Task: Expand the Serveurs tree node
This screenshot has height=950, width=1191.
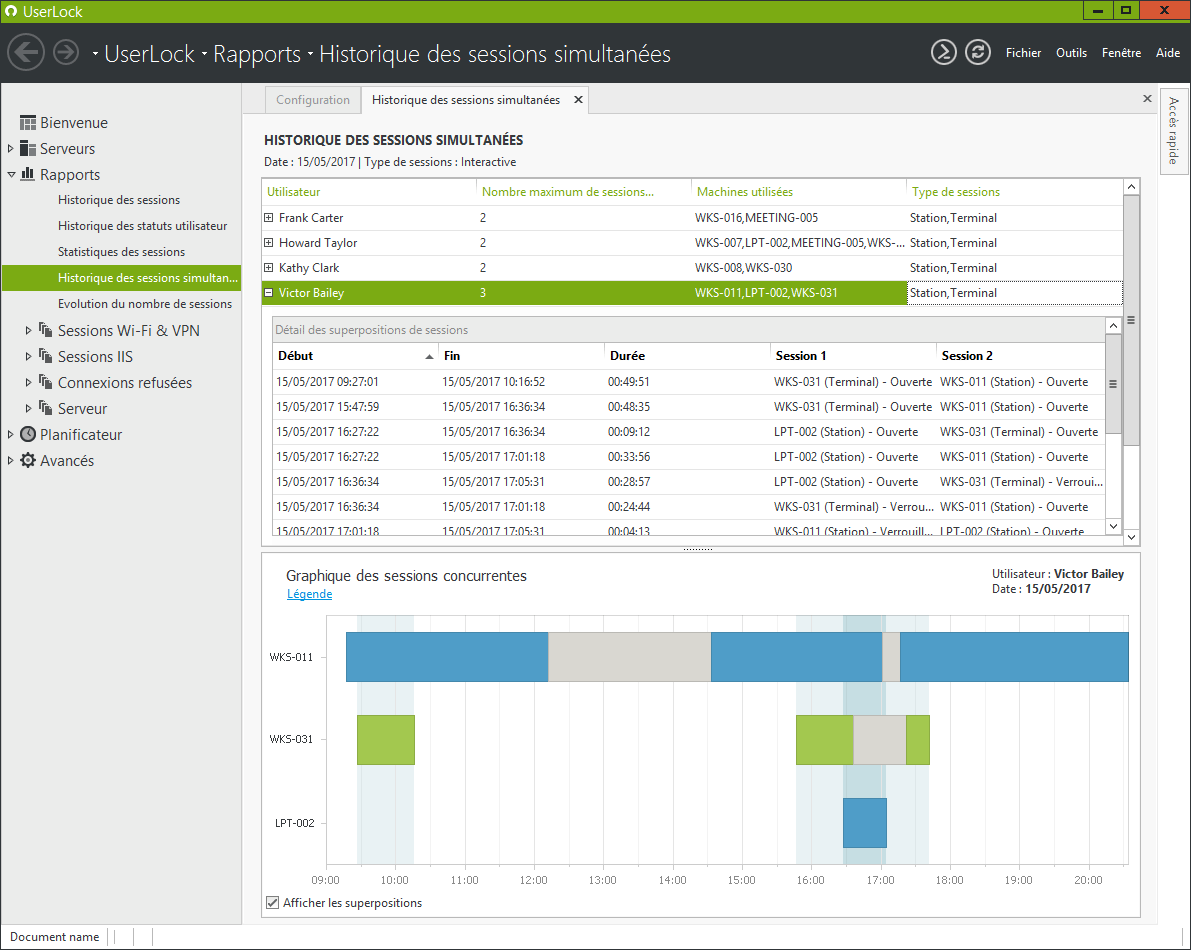Action: click(x=11, y=148)
